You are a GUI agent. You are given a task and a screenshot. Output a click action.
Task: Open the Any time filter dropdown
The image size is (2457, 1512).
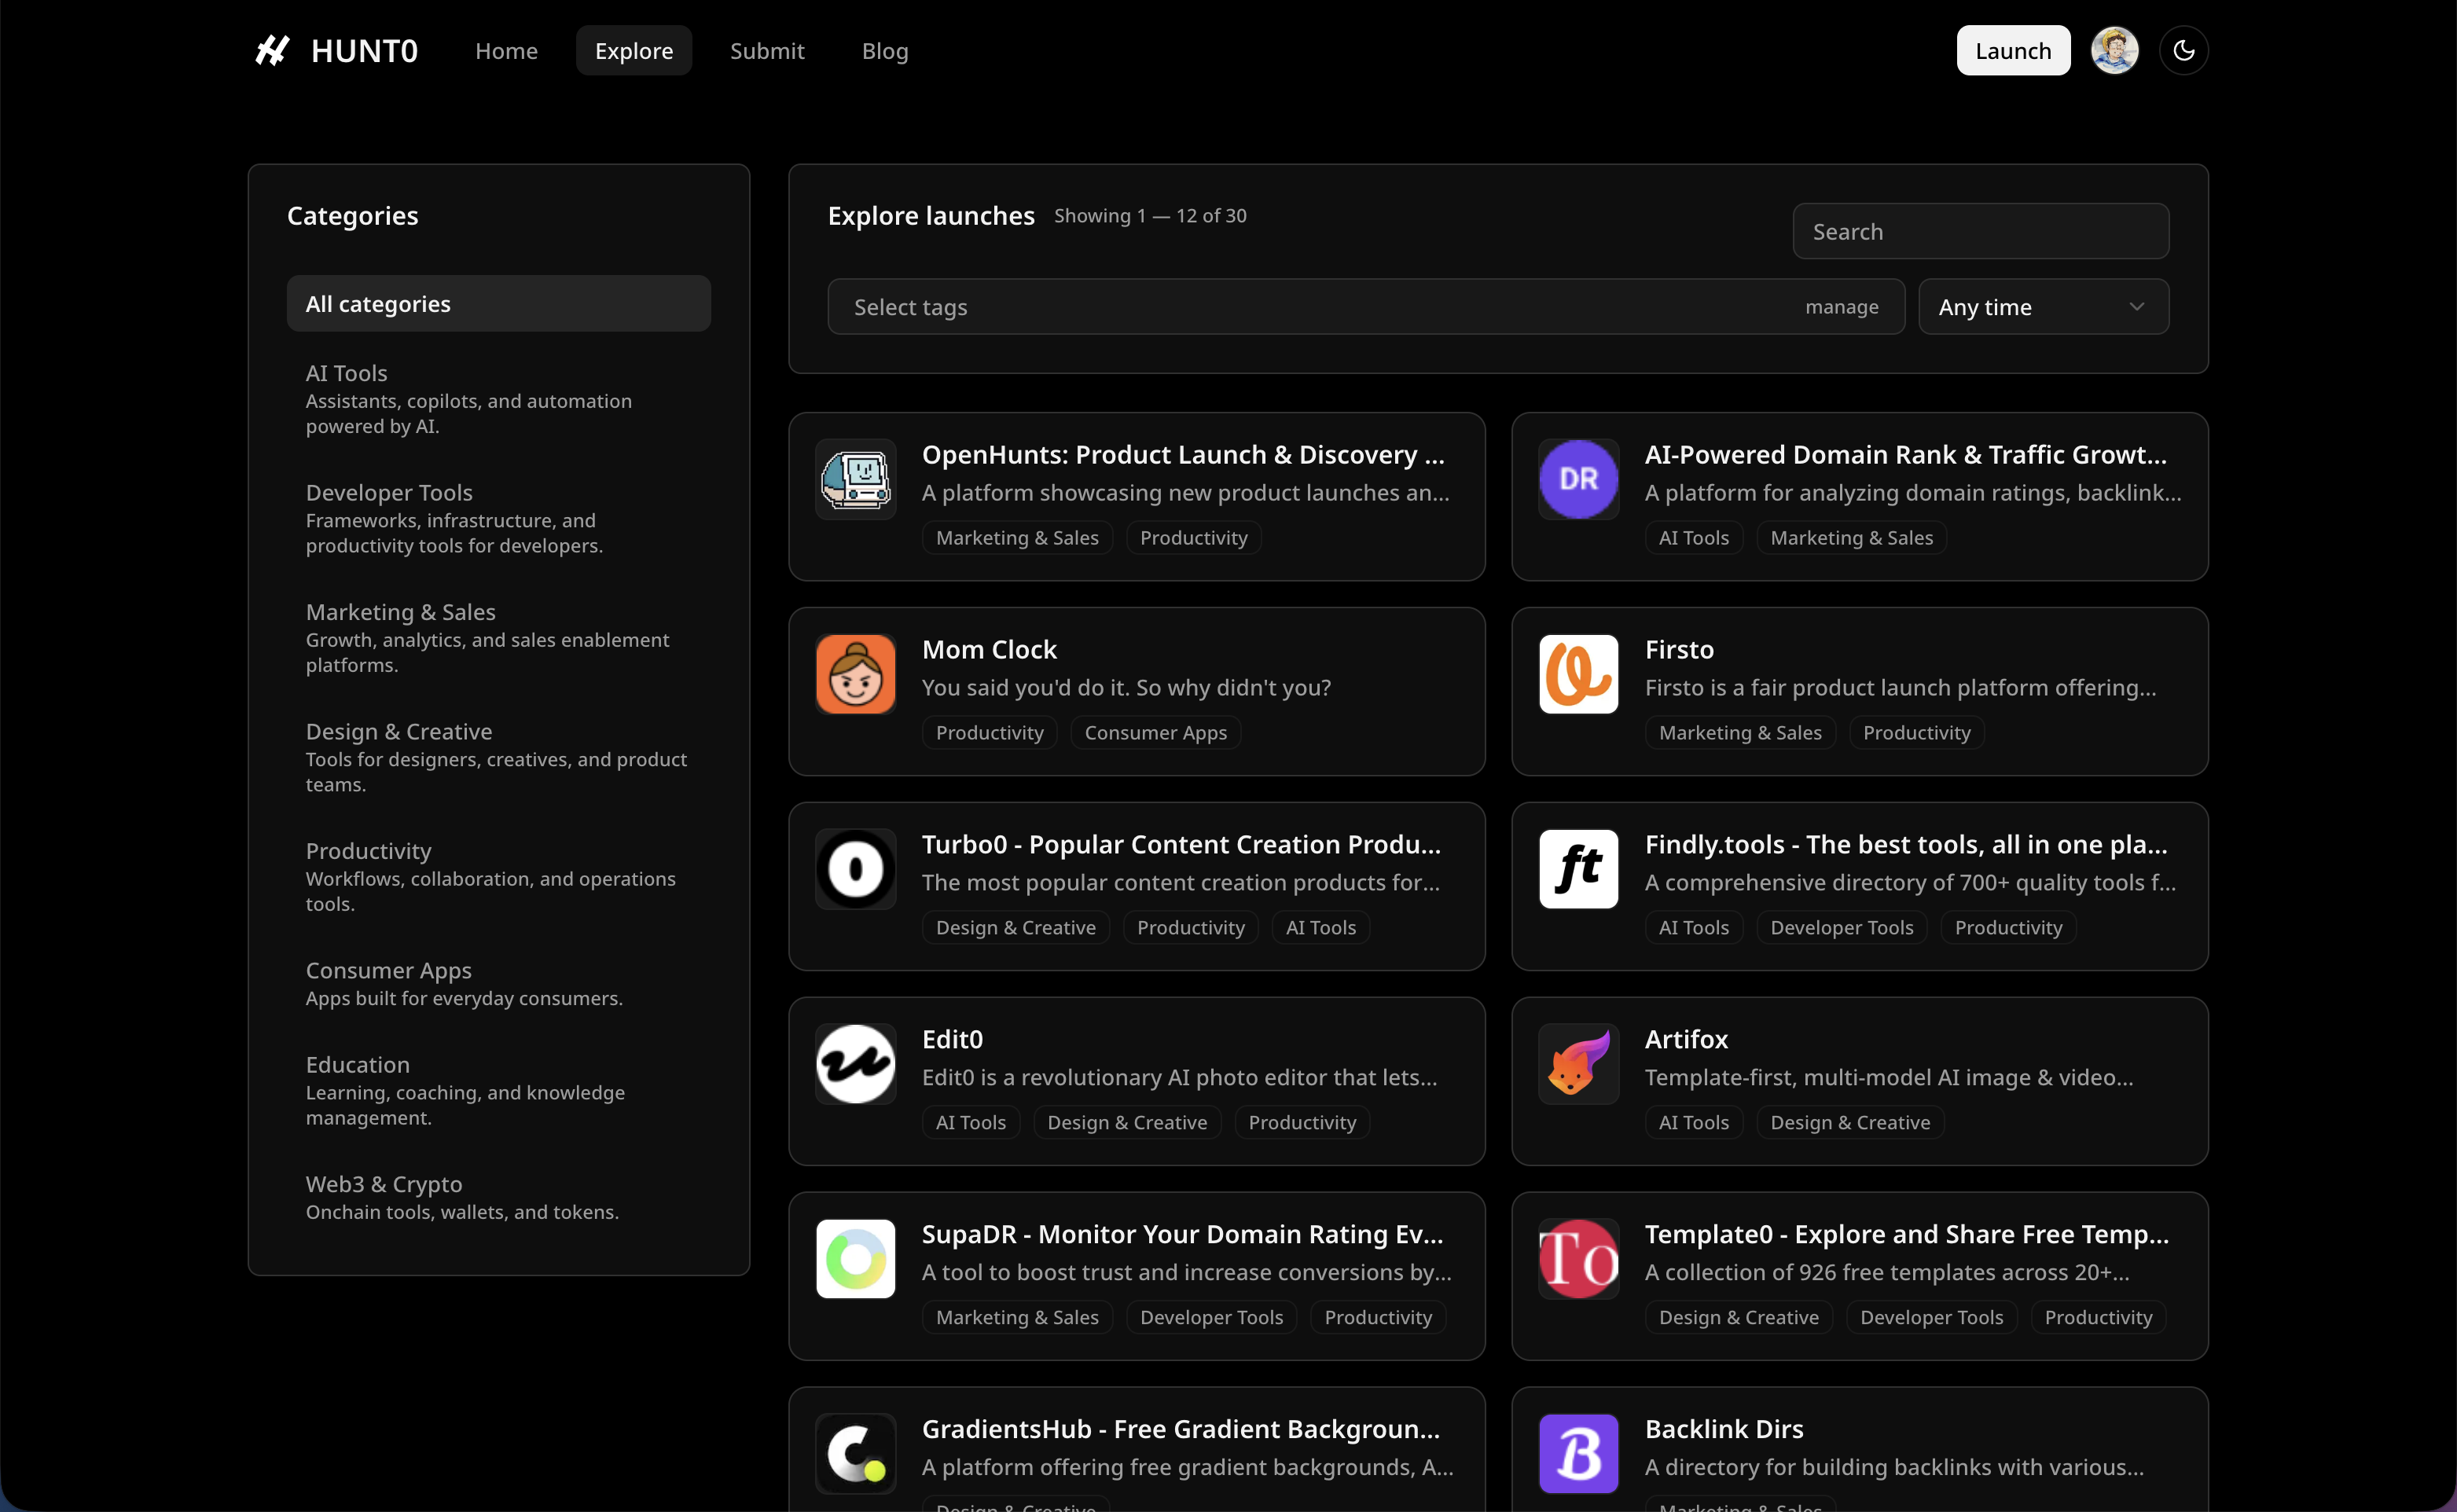(x=2043, y=307)
